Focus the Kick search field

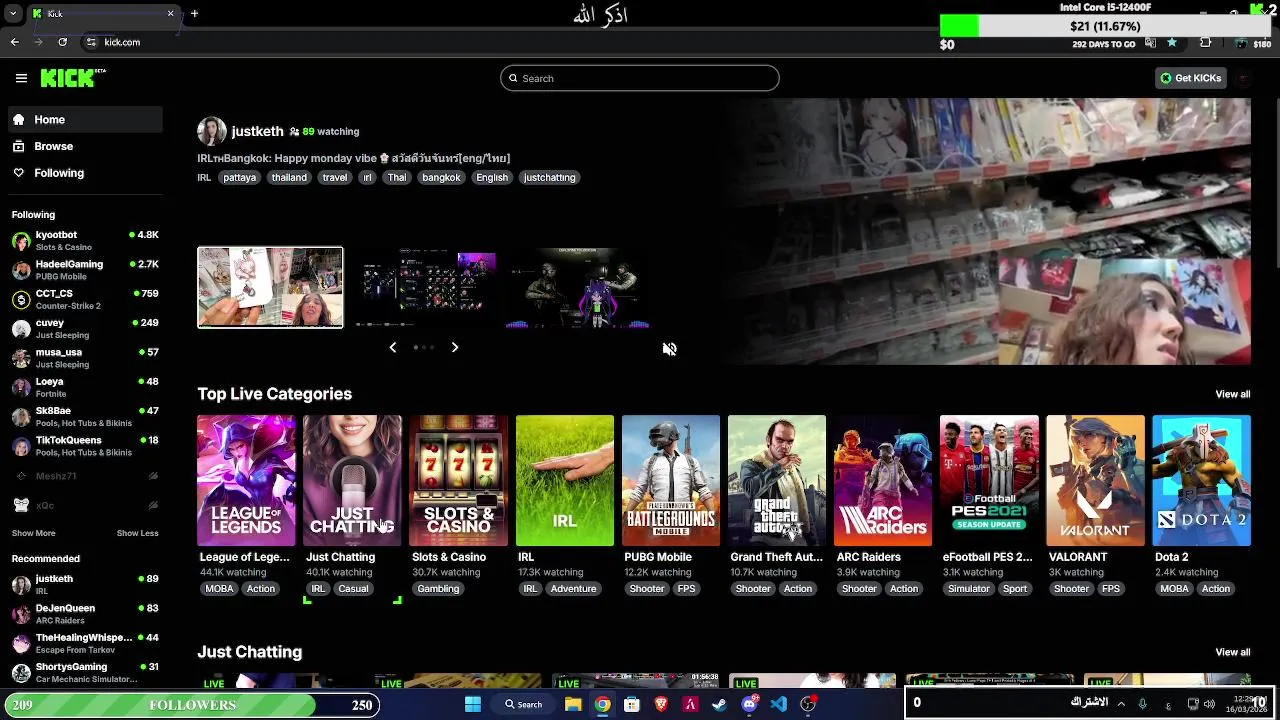640,78
